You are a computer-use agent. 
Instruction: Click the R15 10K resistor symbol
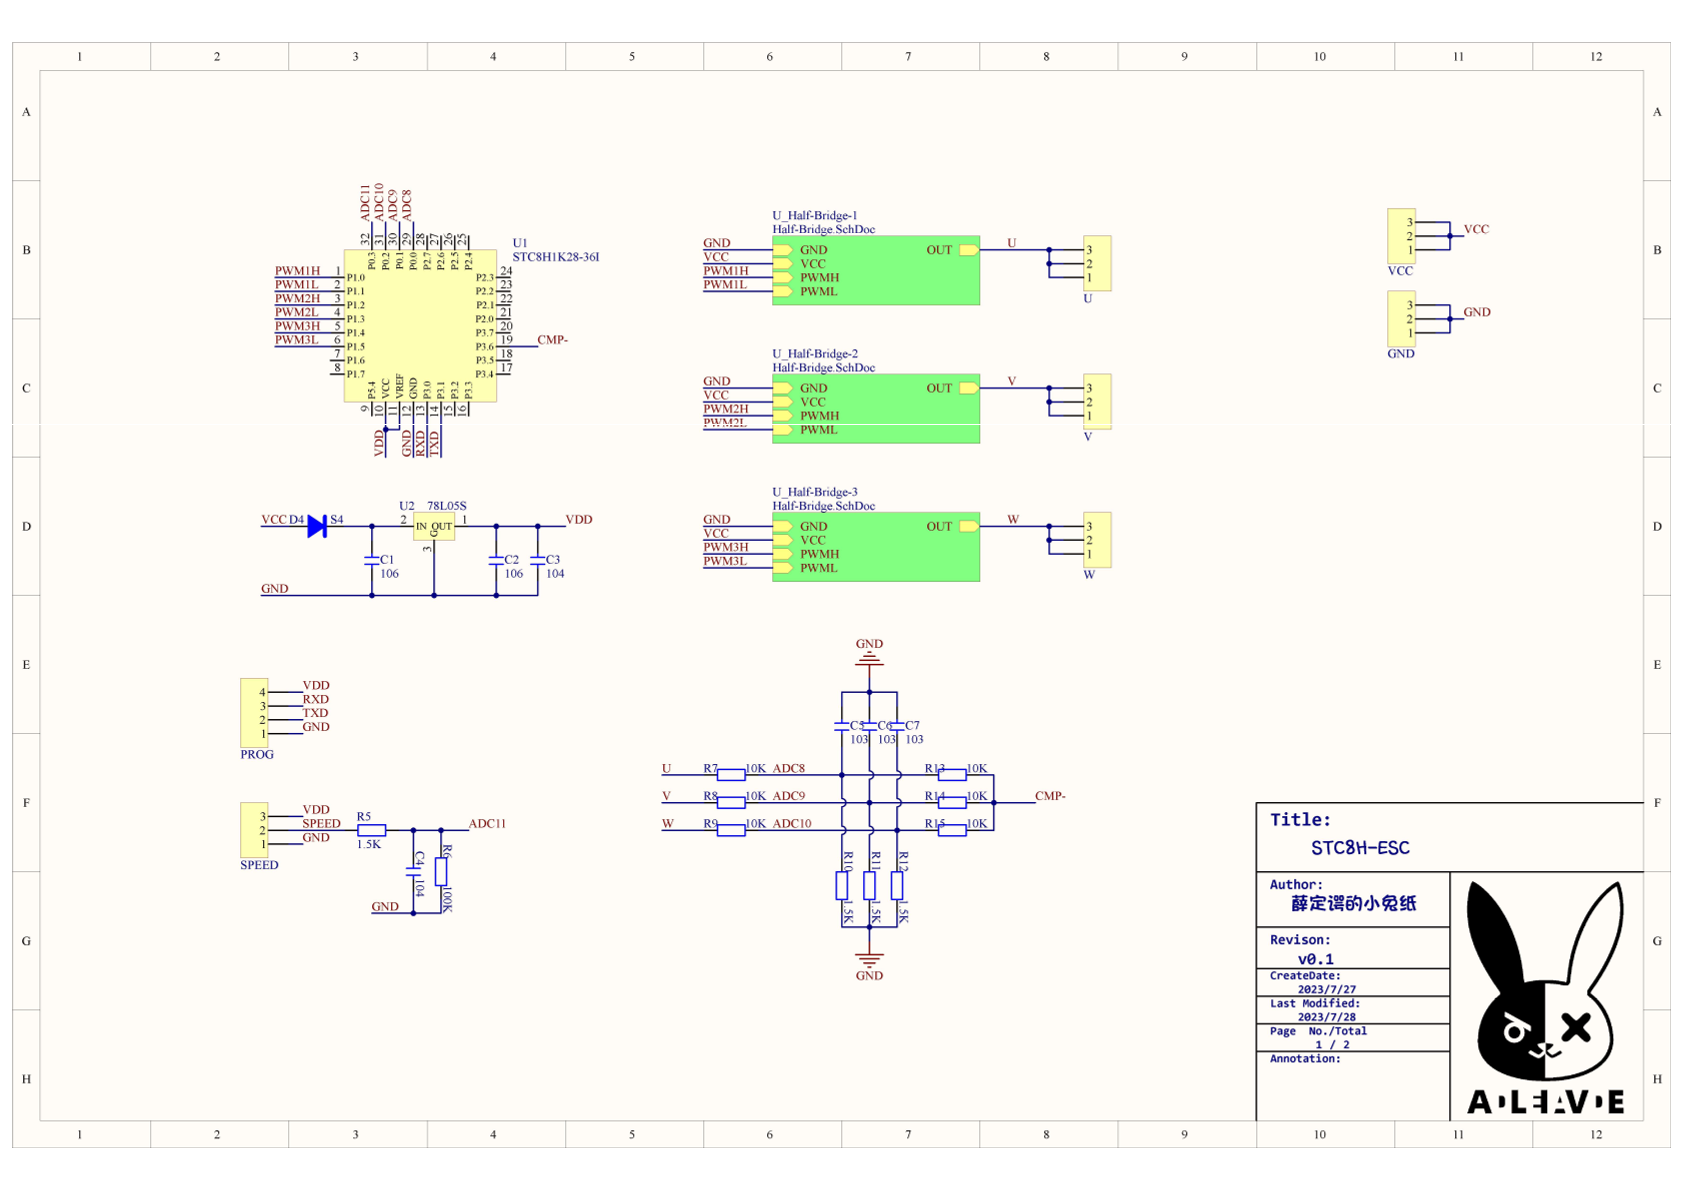coord(952,830)
